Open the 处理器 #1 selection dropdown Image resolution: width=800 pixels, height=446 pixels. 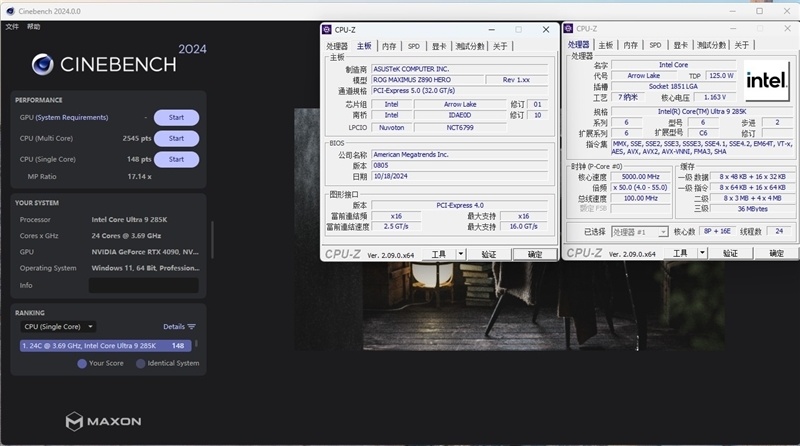639,232
